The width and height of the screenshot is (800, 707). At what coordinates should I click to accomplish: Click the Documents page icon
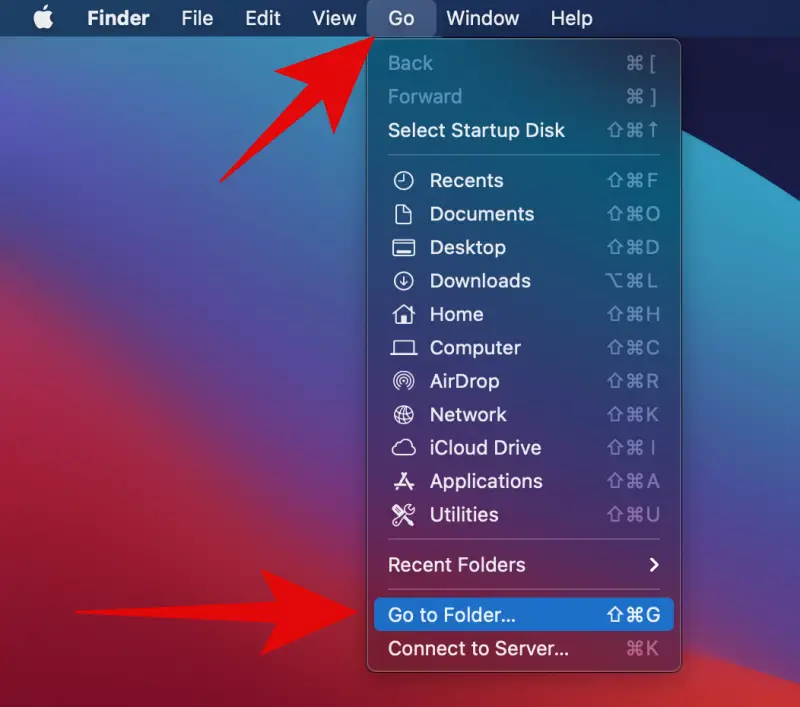(x=403, y=214)
